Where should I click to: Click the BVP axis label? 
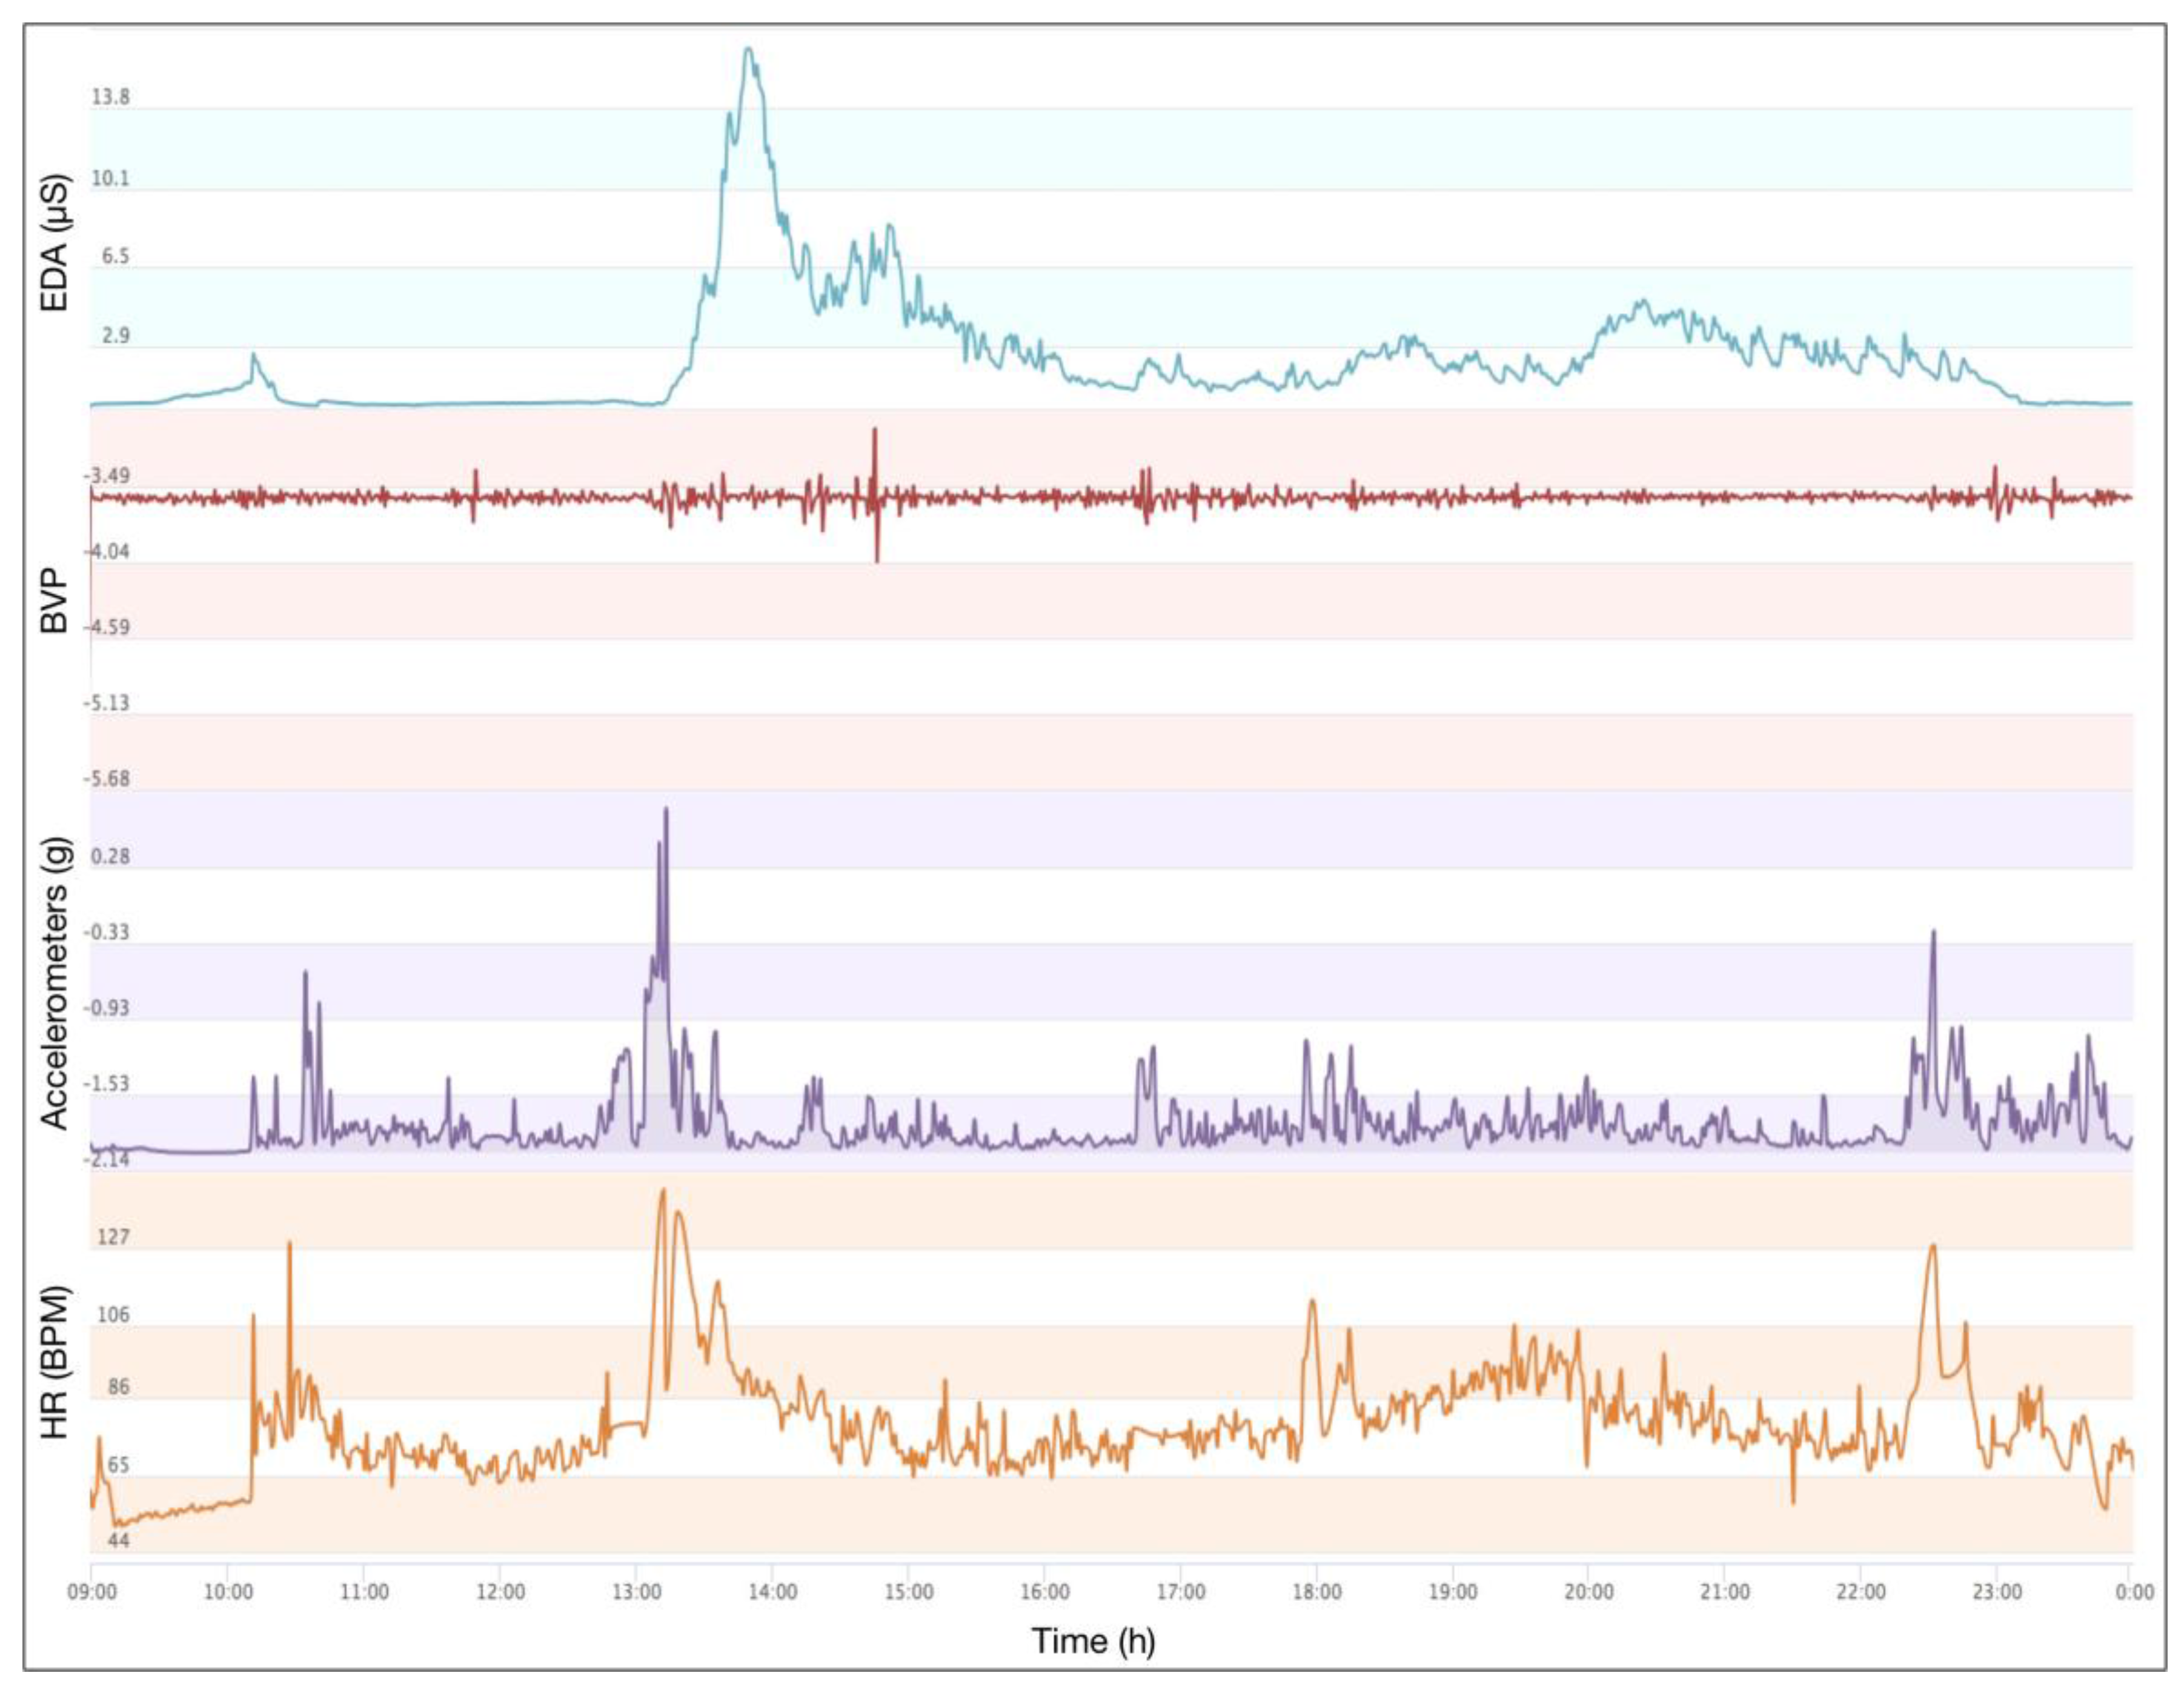point(55,600)
